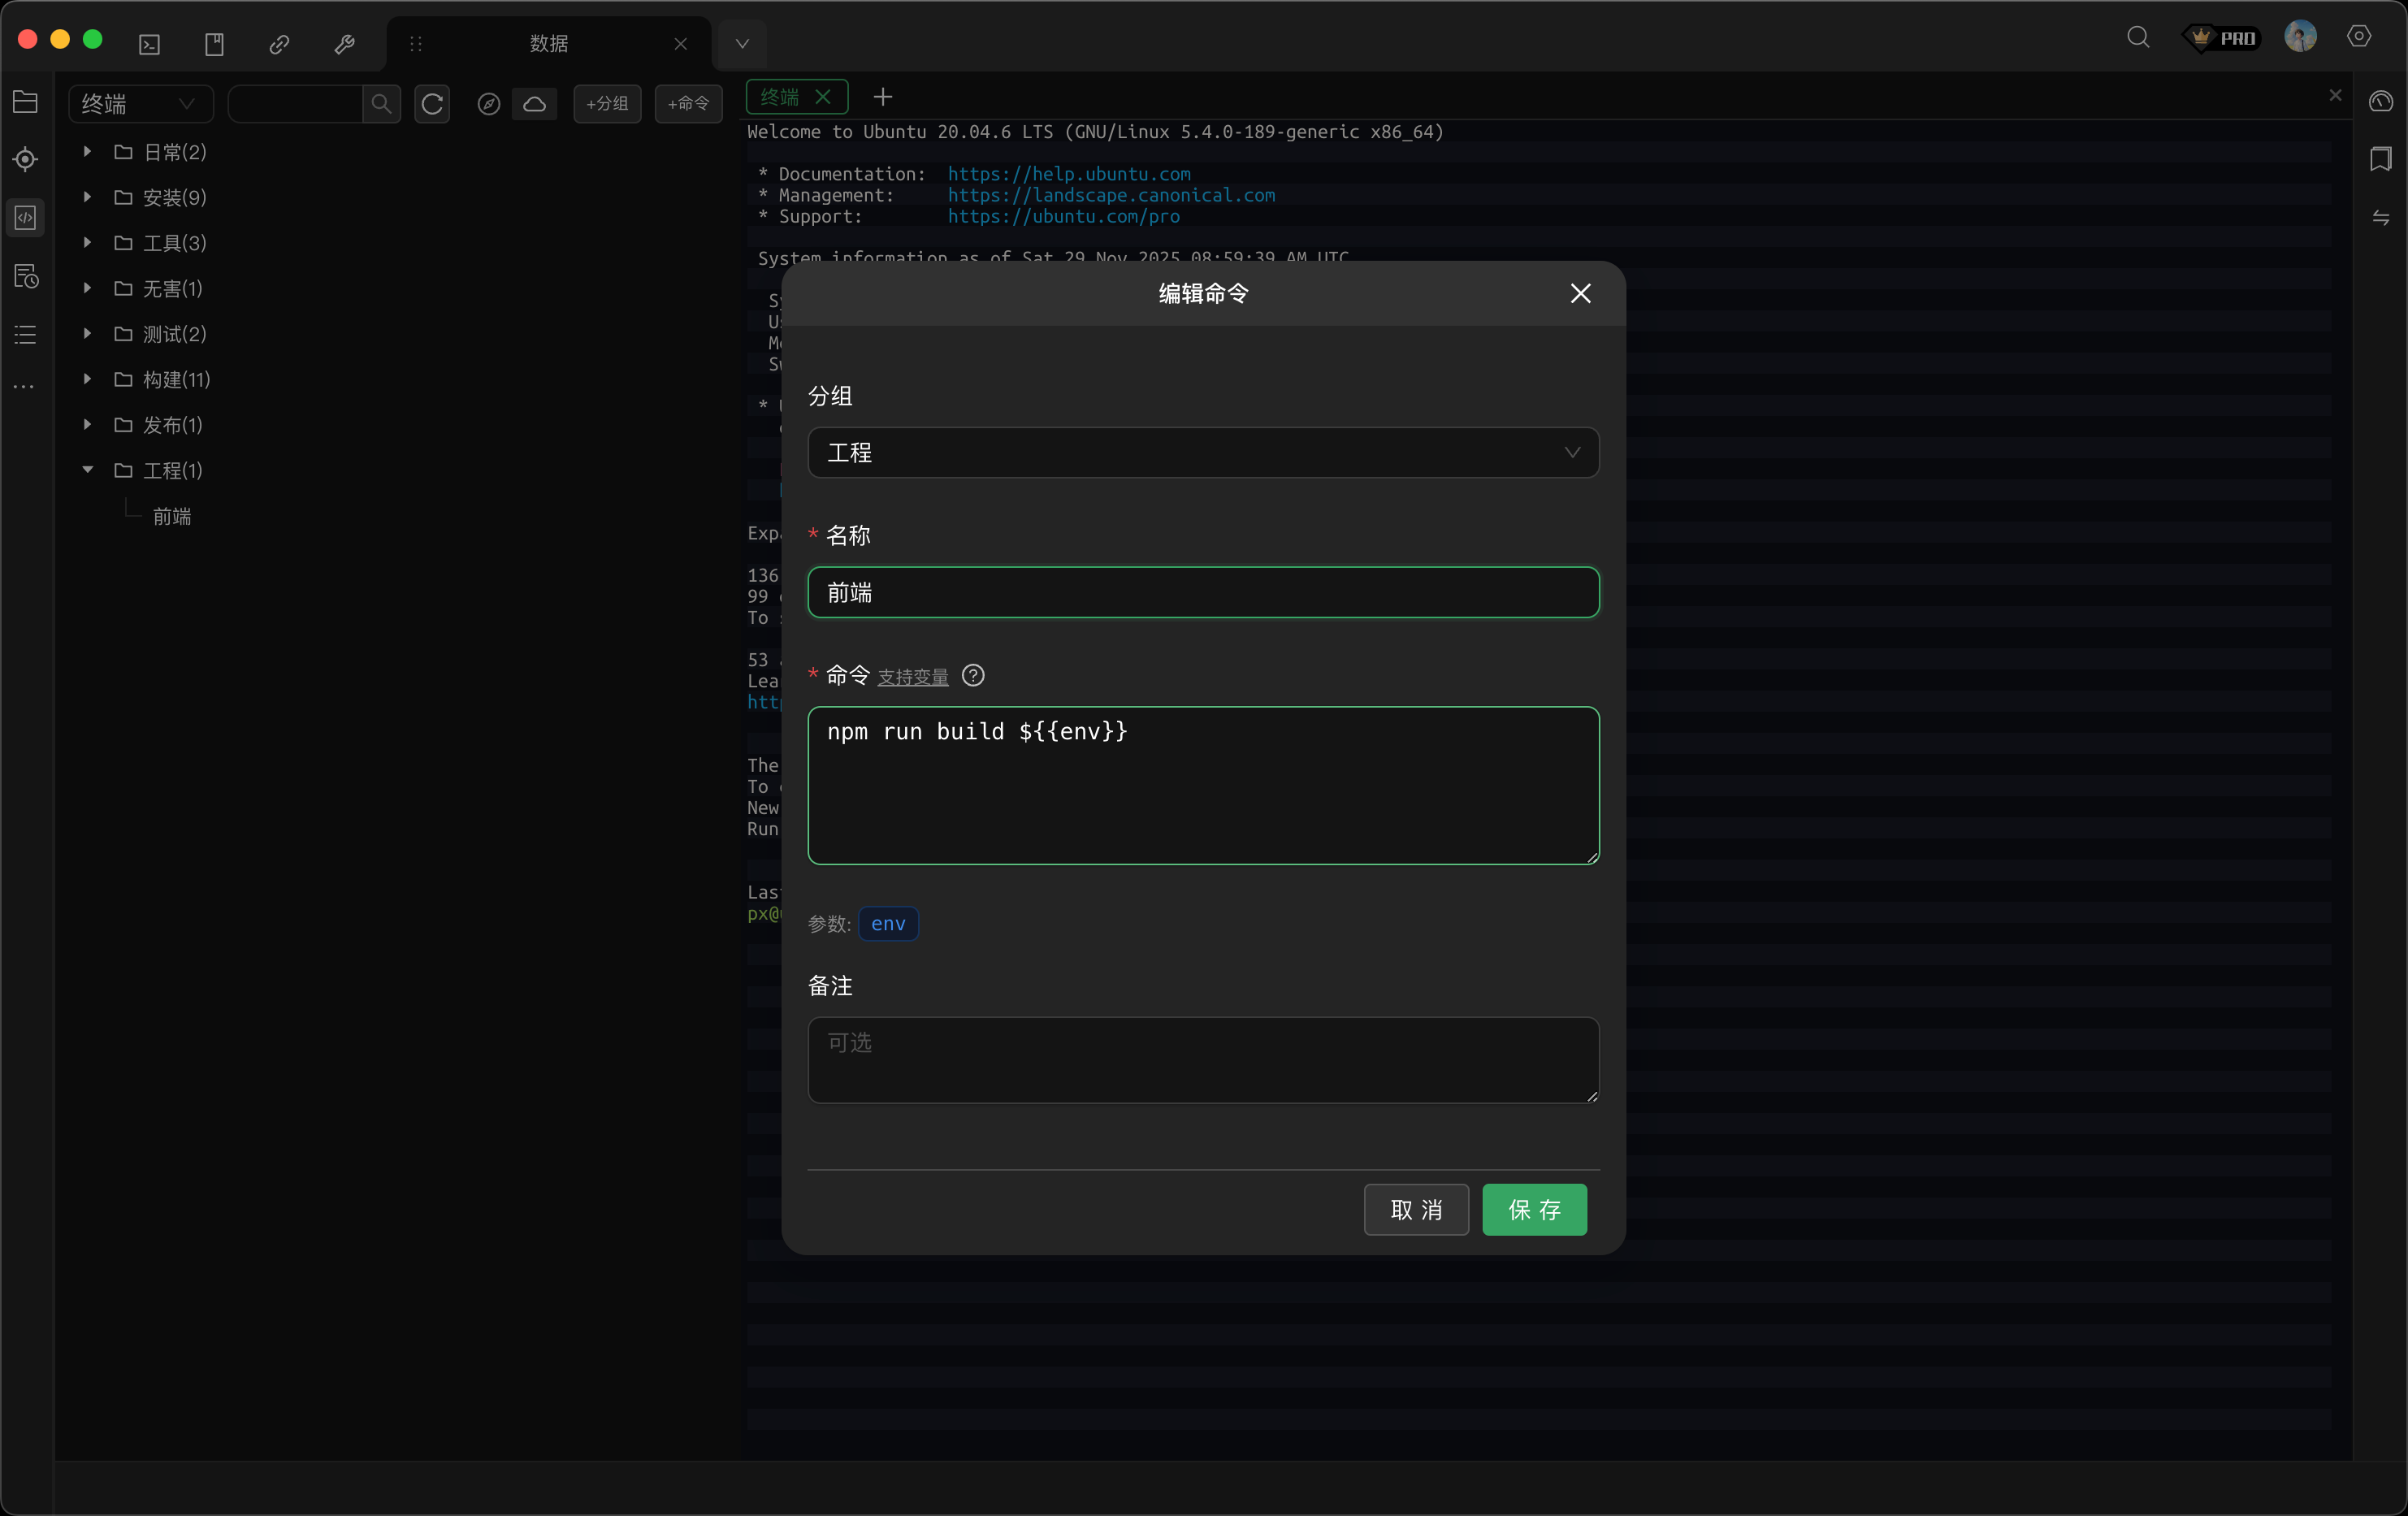Click the help question-mark icon beside 命令
Screen dimensions: 2408x1516
972,676
